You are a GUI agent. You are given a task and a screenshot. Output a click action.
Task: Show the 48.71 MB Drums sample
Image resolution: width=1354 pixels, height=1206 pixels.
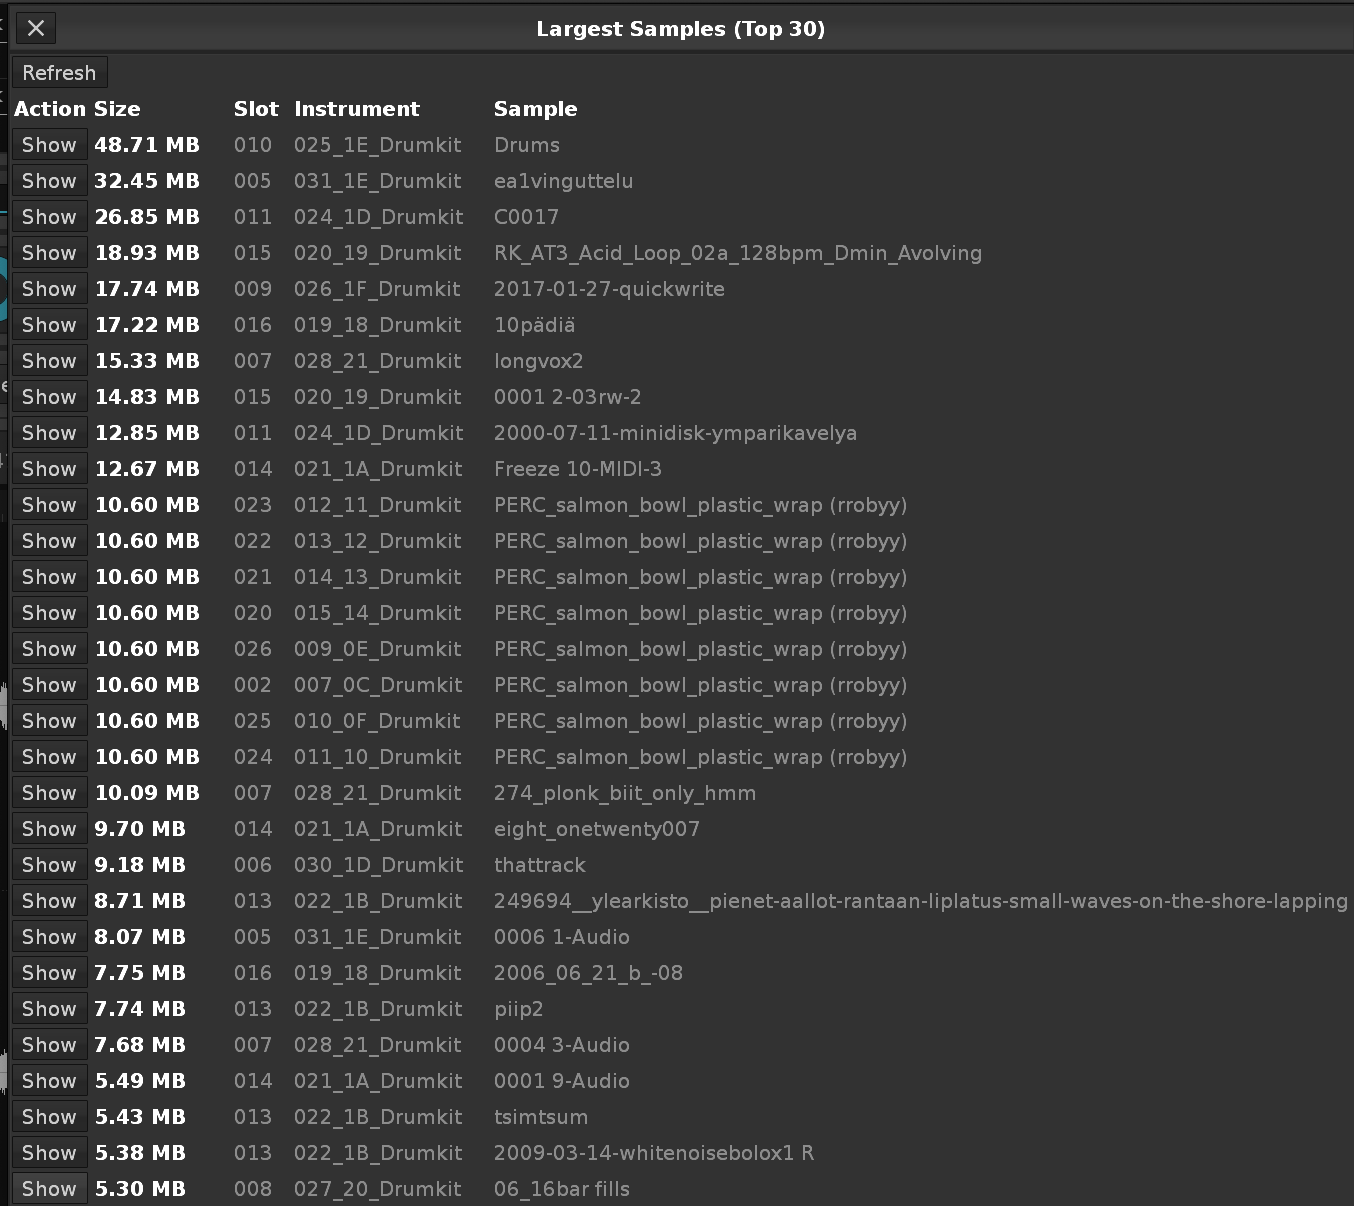(49, 145)
